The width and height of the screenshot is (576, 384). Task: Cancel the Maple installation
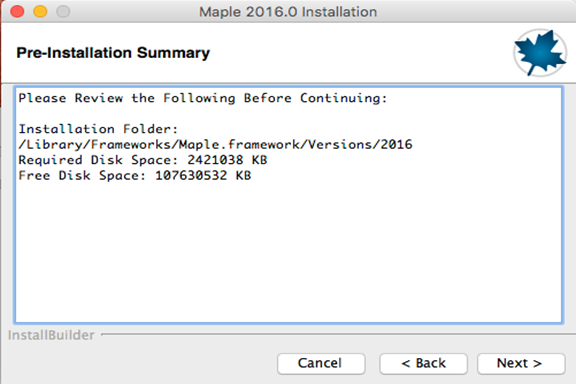[x=321, y=363]
